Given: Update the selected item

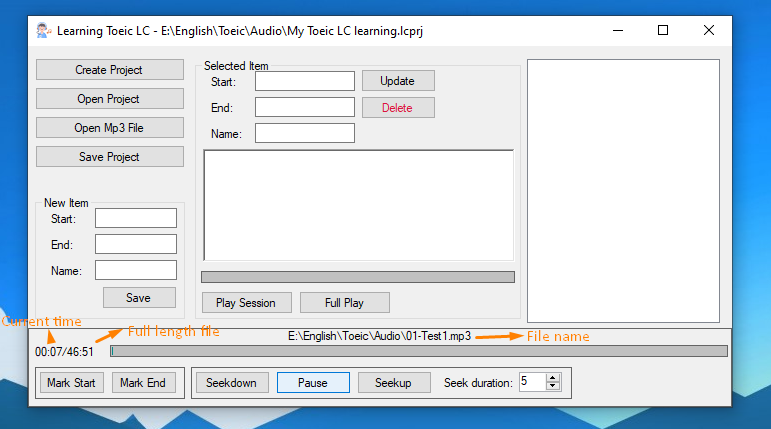Looking at the screenshot, I should click(398, 81).
